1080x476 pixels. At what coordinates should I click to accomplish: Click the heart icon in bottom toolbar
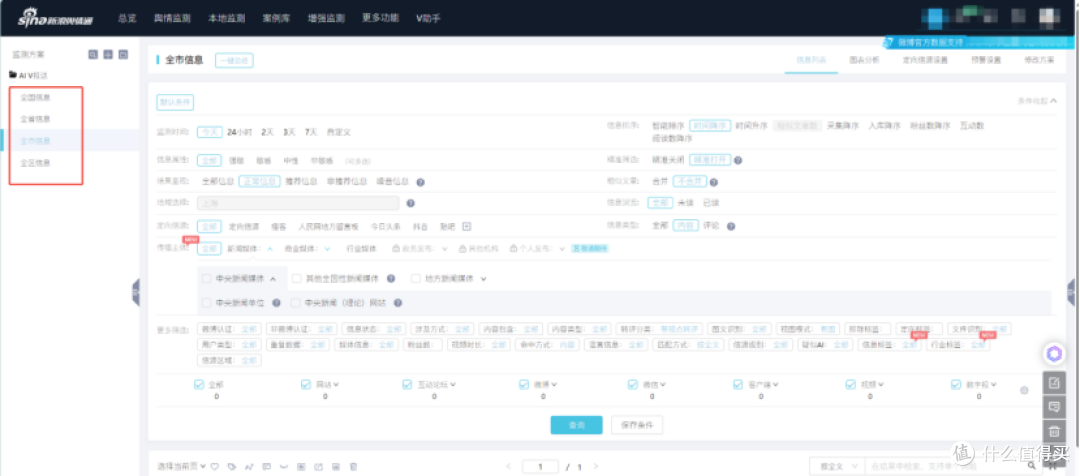(214, 467)
